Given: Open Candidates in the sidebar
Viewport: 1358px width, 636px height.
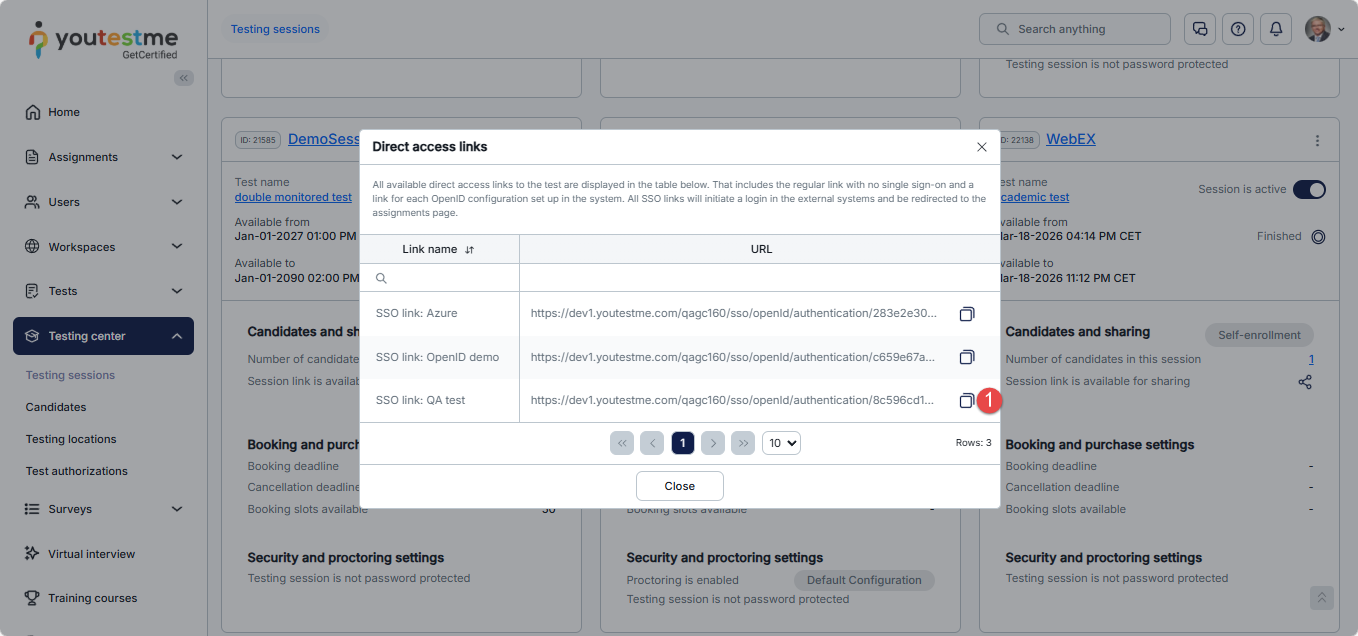Looking at the screenshot, I should pos(56,407).
